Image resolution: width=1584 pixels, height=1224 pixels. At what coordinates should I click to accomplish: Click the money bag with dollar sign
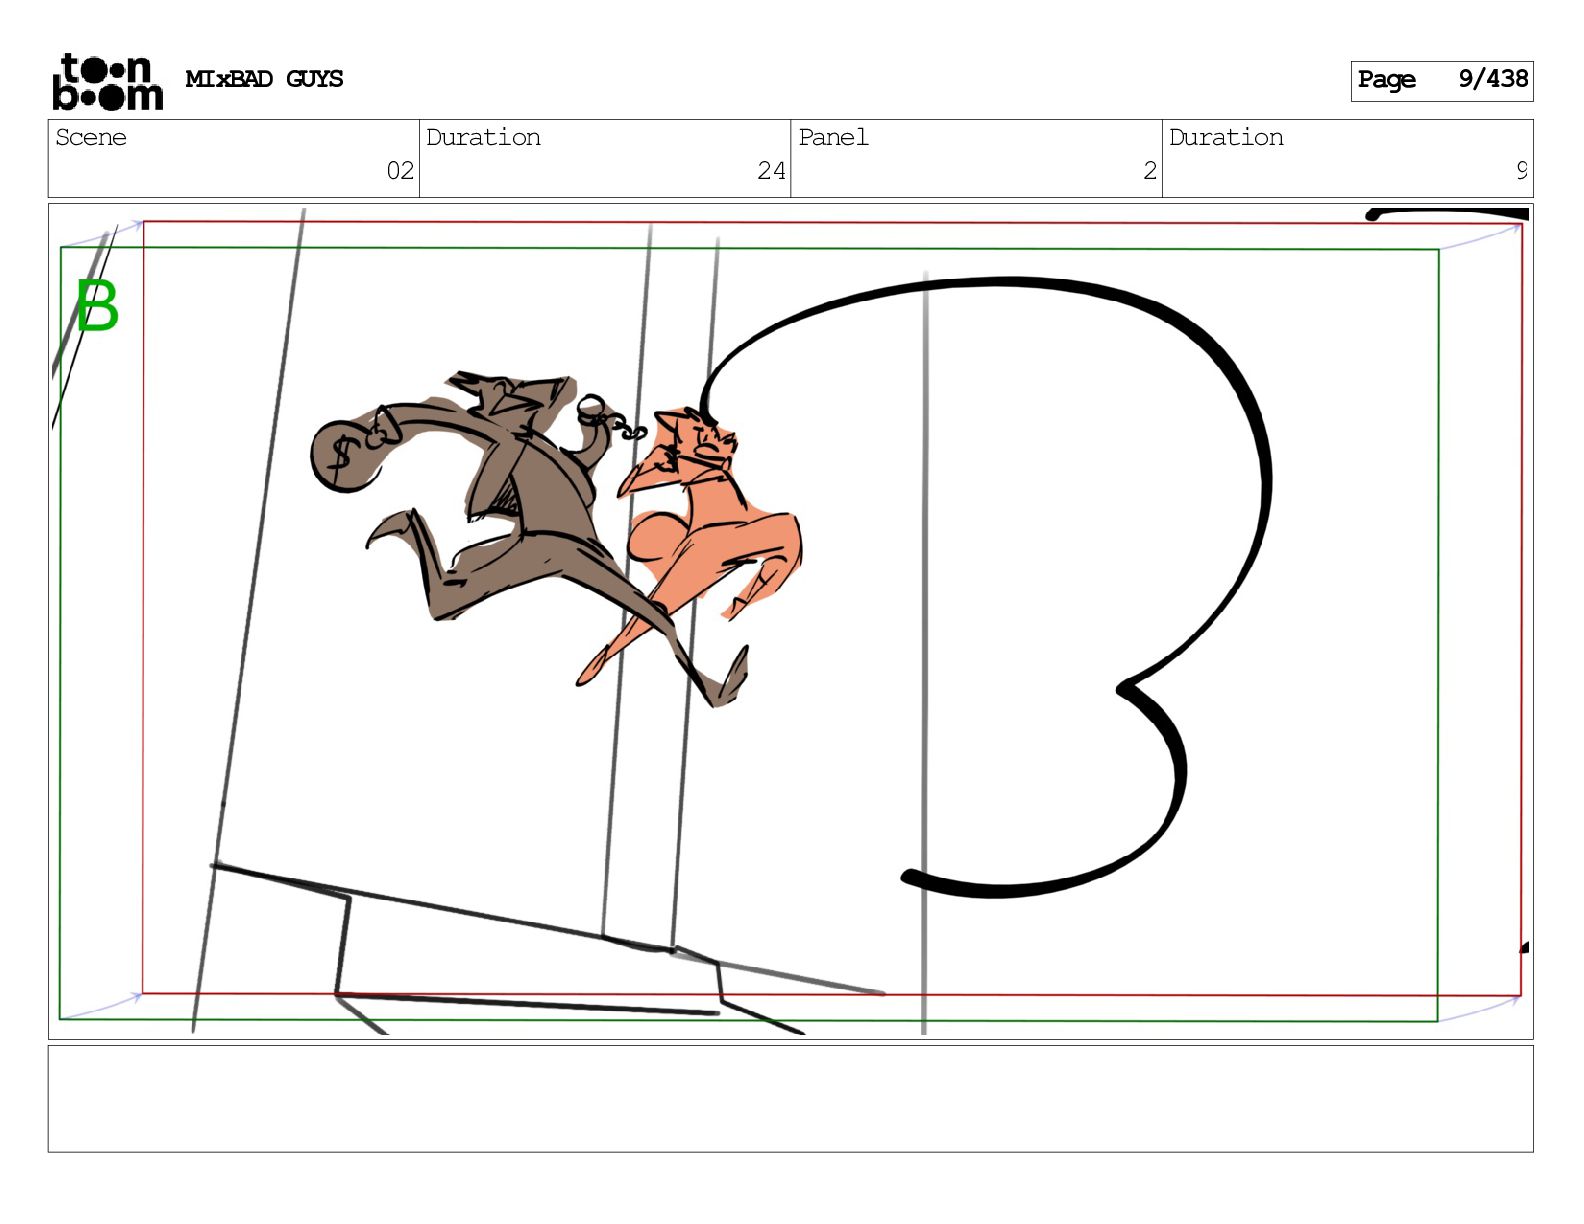[x=346, y=456]
